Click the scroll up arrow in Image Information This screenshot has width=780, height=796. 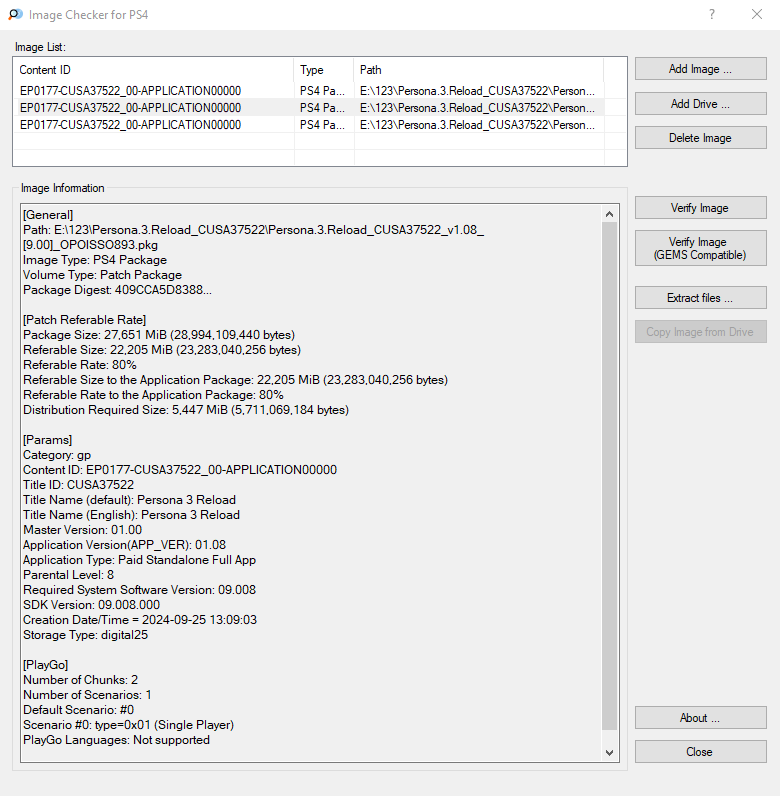pyautogui.click(x=609, y=214)
